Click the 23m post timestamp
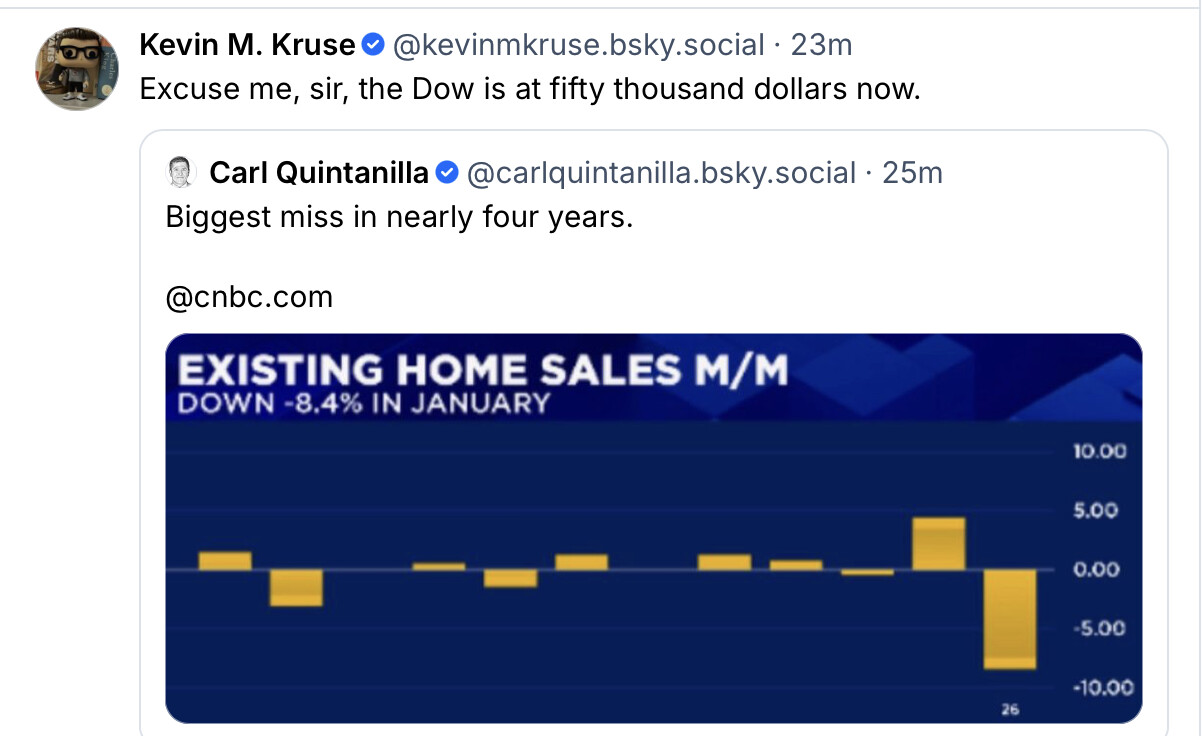This screenshot has height=736, width=1202. coord(821,45)
